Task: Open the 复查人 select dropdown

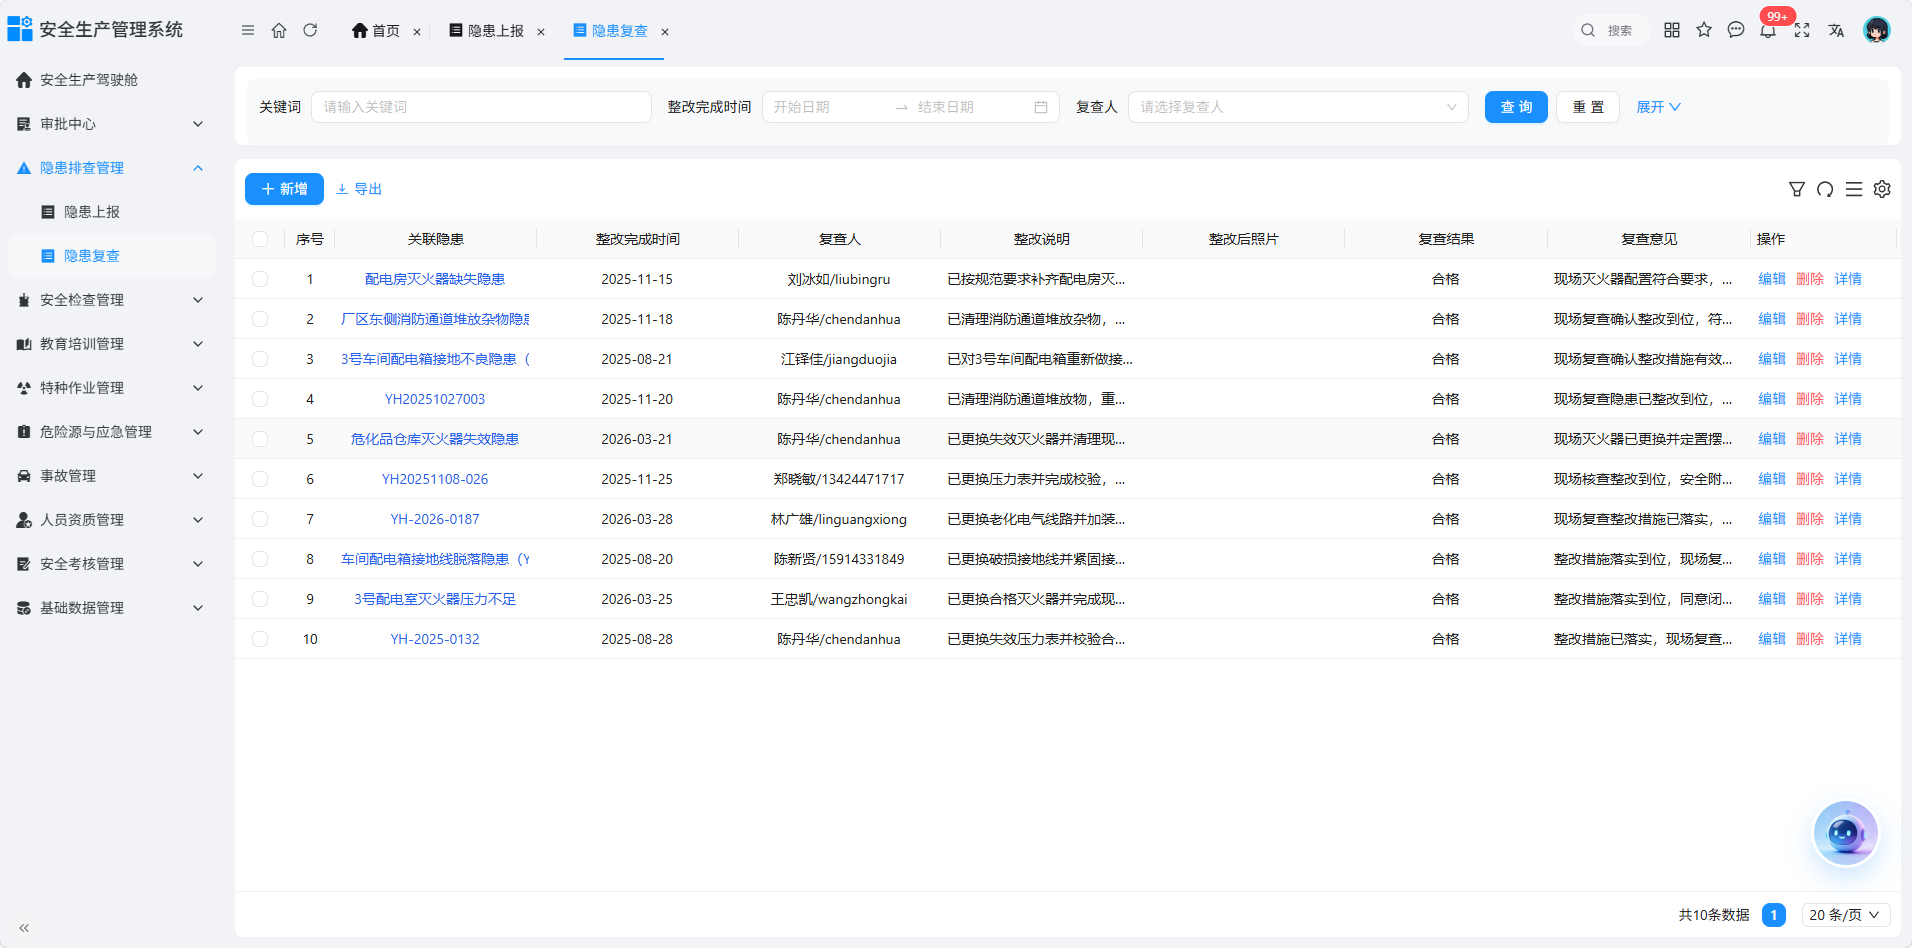Action: pos(1298,107)
